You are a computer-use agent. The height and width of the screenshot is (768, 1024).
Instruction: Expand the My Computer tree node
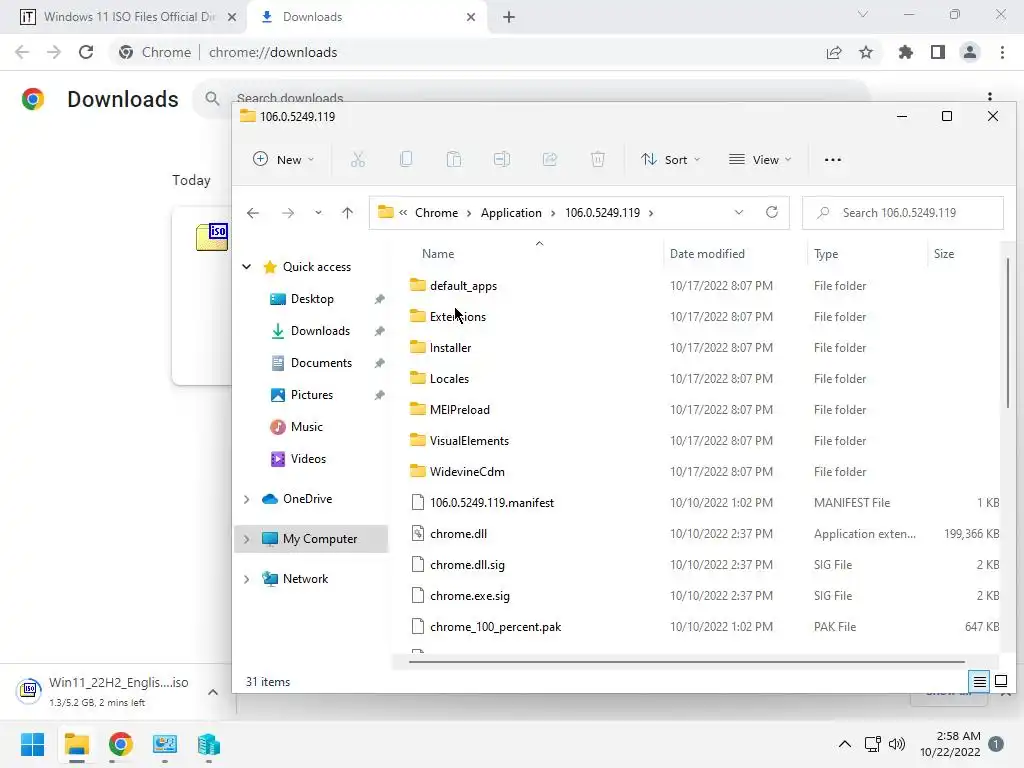coord(247,539)
